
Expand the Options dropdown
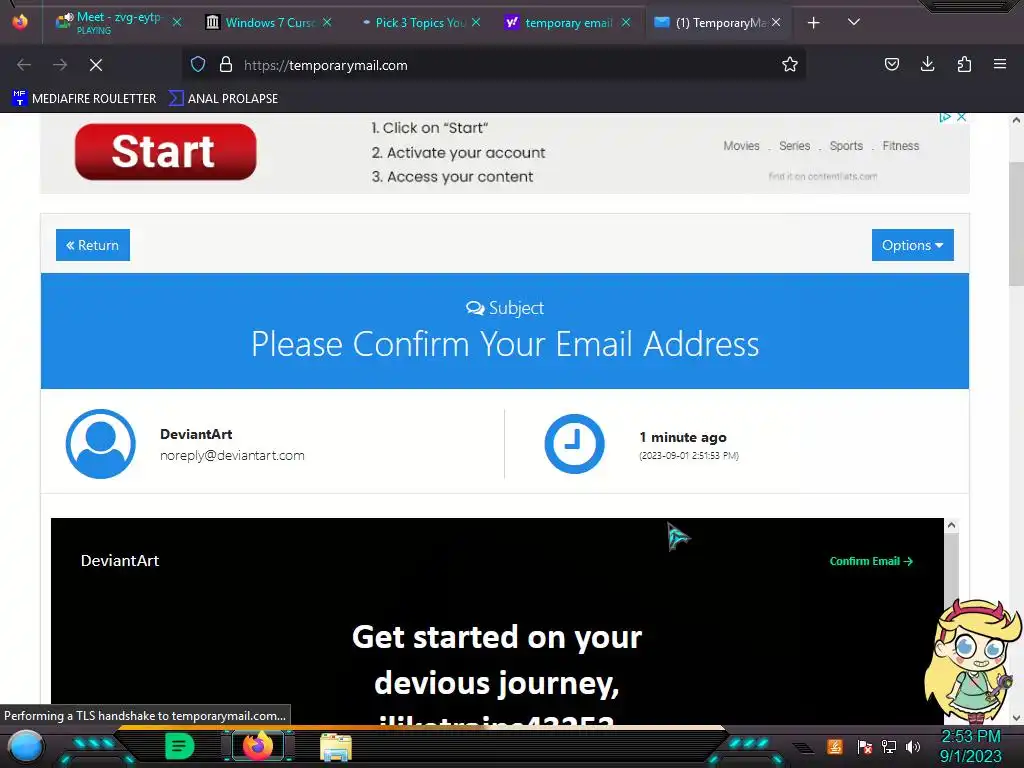coord(912,245)
